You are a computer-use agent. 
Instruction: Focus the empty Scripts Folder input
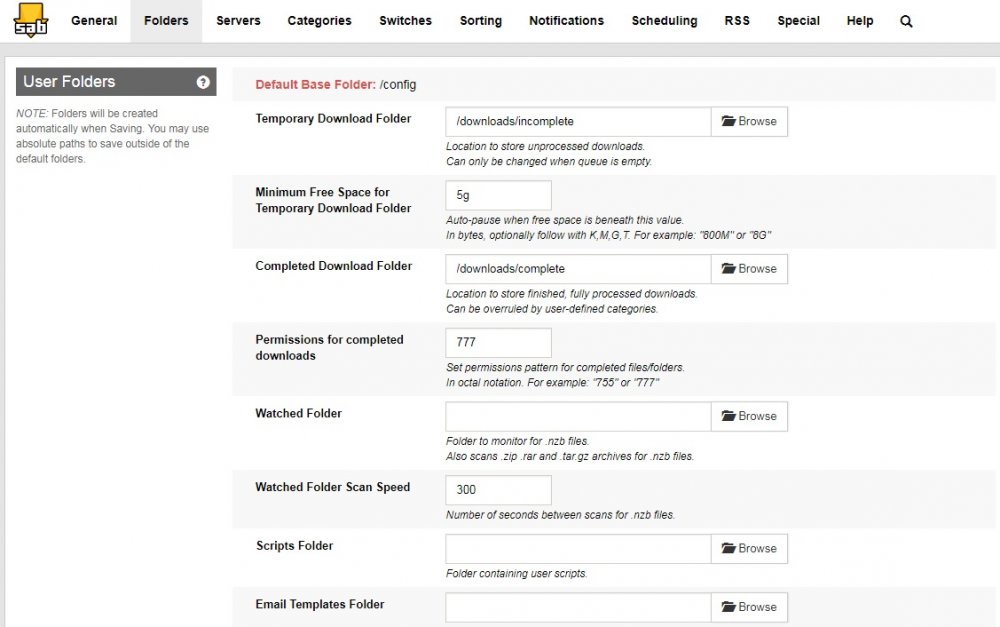[578, 549]
